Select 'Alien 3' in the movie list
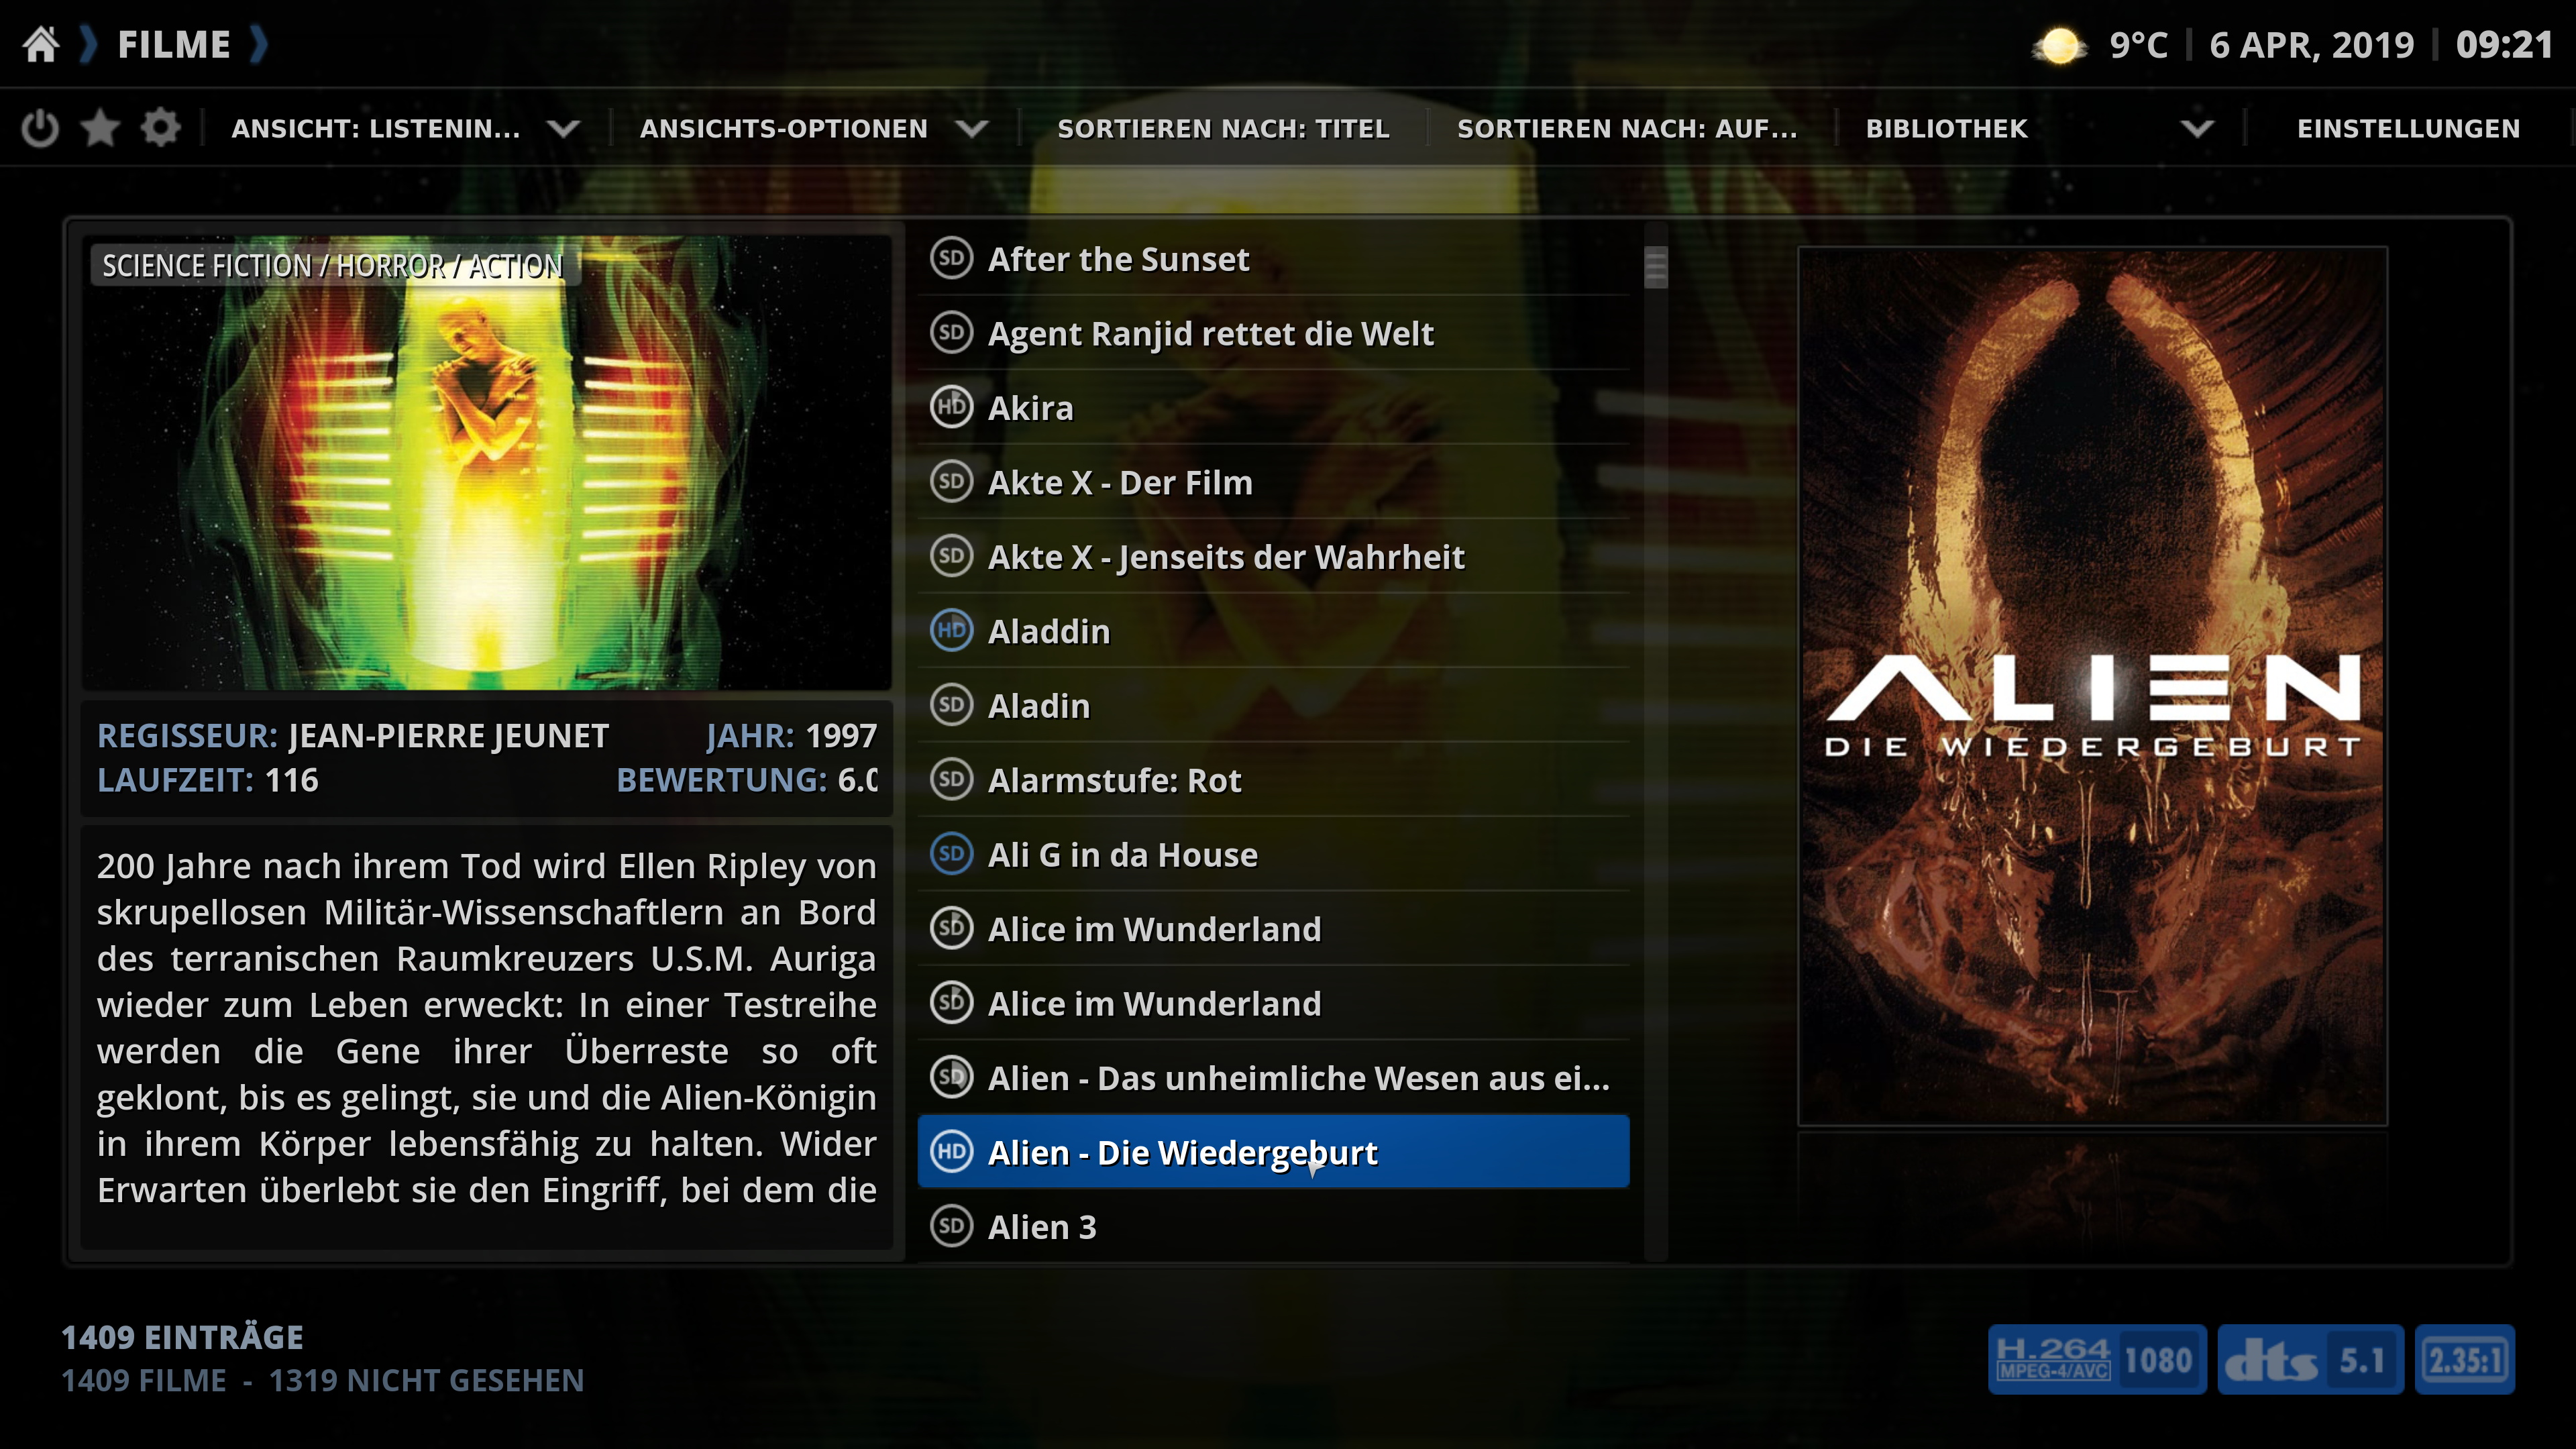 1273,1227
